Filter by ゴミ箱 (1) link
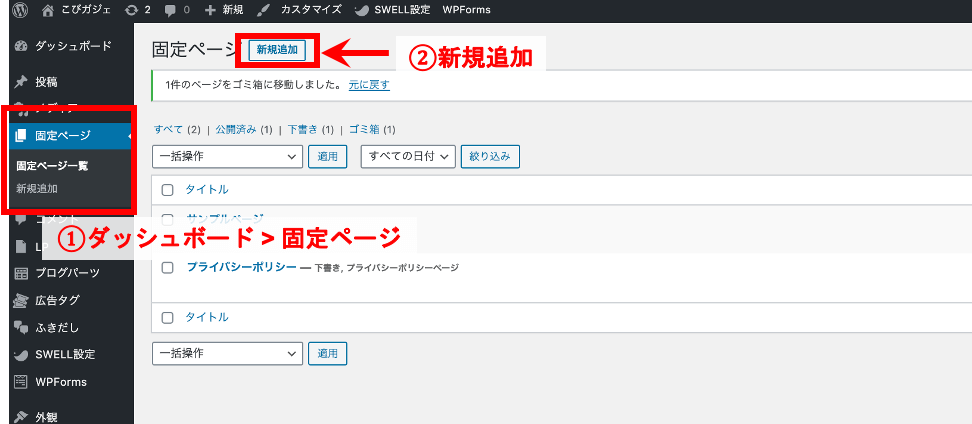 (x=372, y=130)
